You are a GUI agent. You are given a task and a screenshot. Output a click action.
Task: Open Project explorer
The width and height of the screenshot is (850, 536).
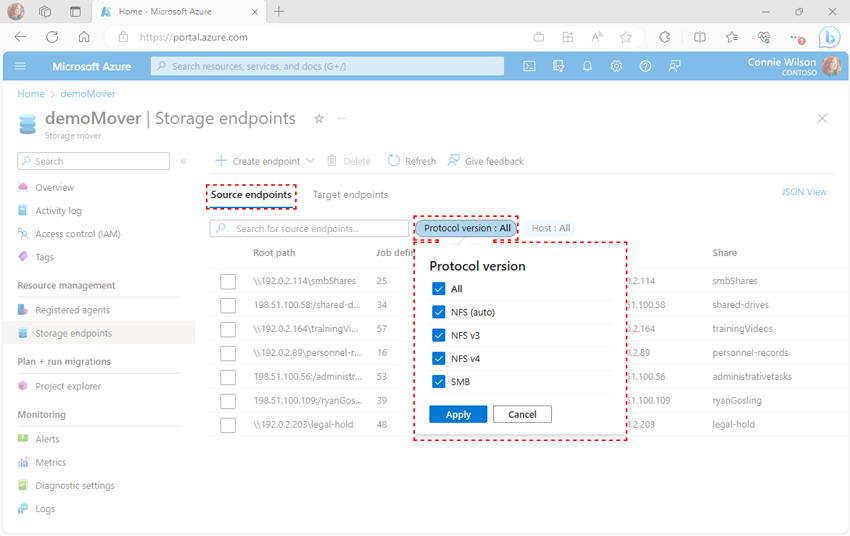pos(68,386)
